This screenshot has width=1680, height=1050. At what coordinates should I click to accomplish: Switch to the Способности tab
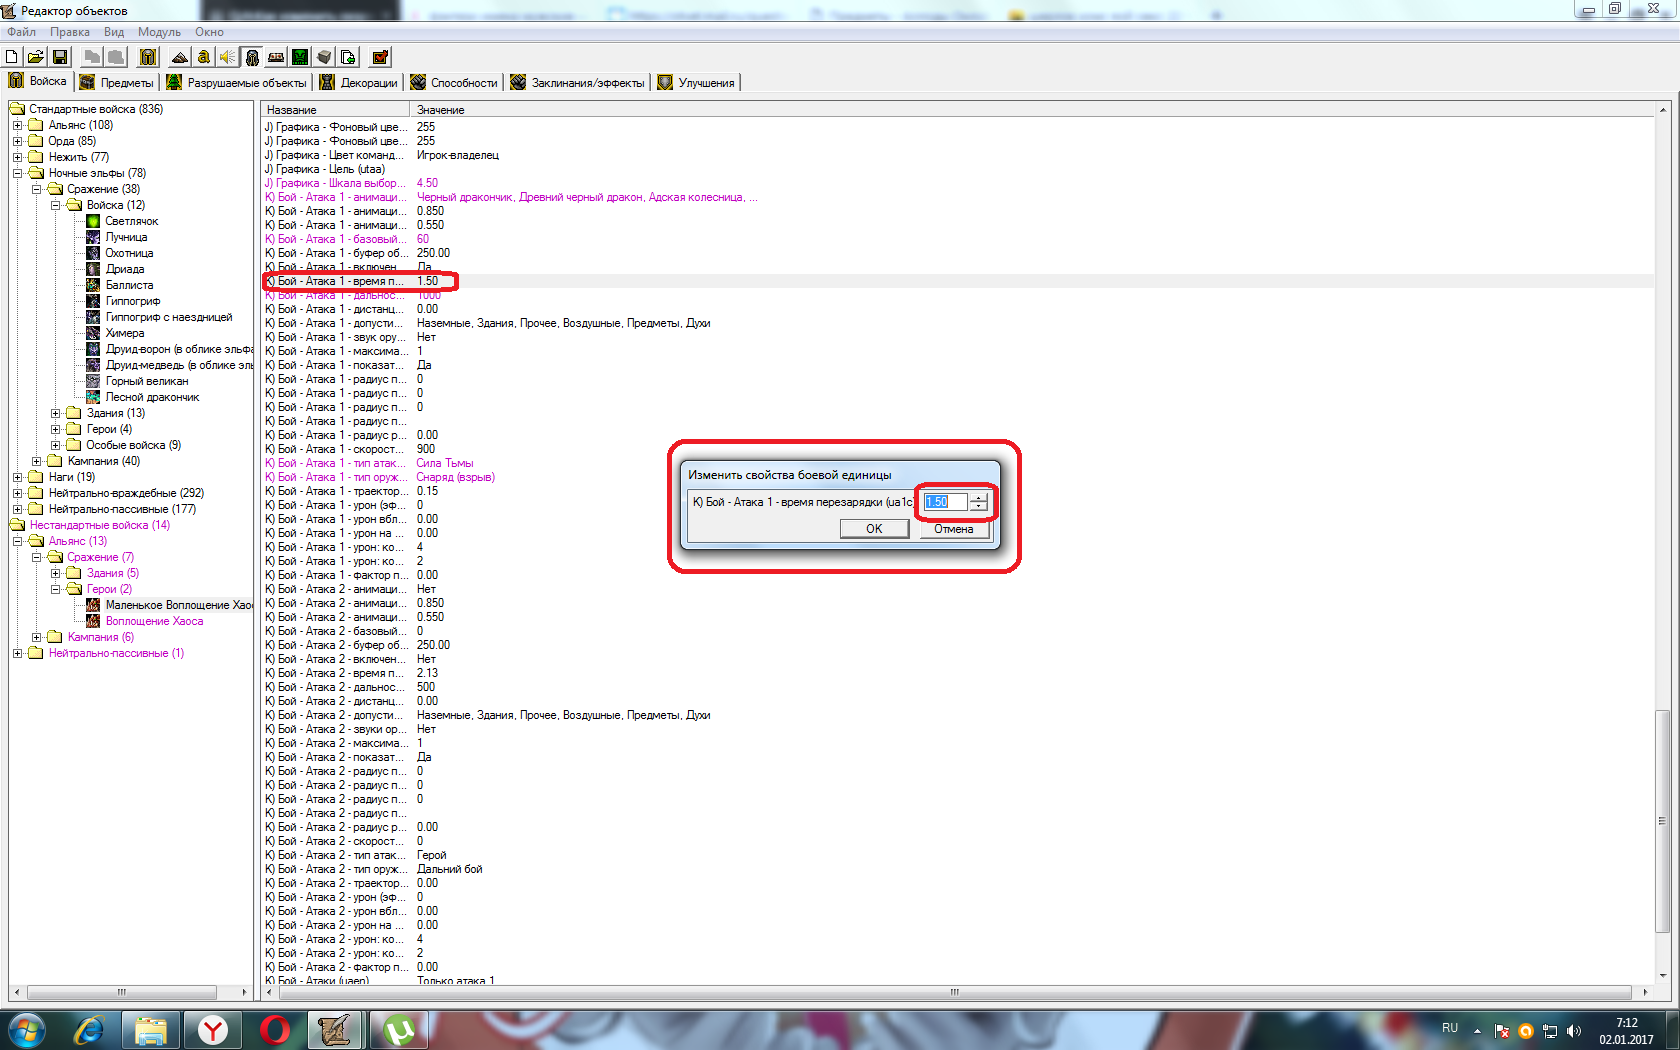coord(453,82)
